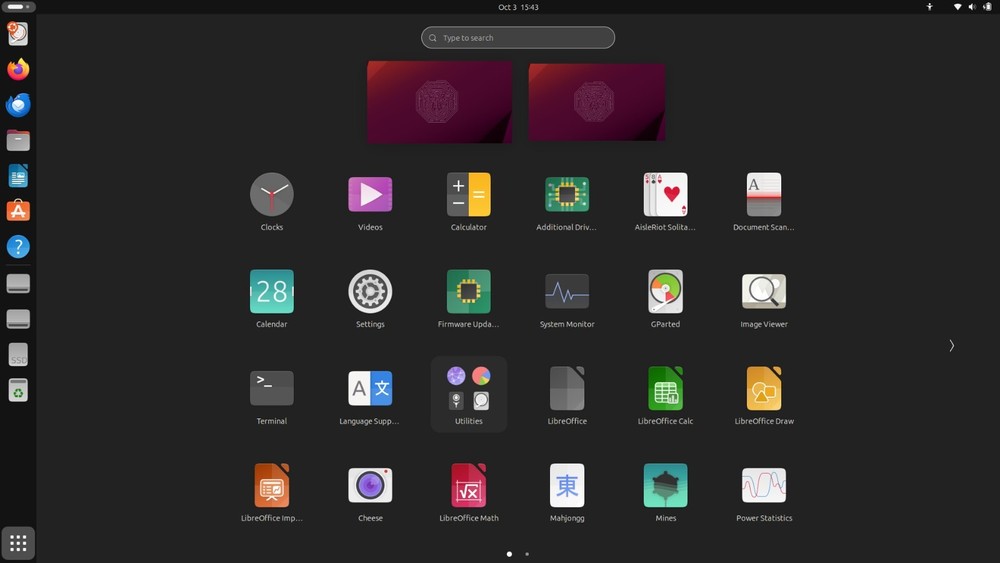Screen dimensions: 1000x563
Task: Open Files from the dock
Action: pos(18,140)
